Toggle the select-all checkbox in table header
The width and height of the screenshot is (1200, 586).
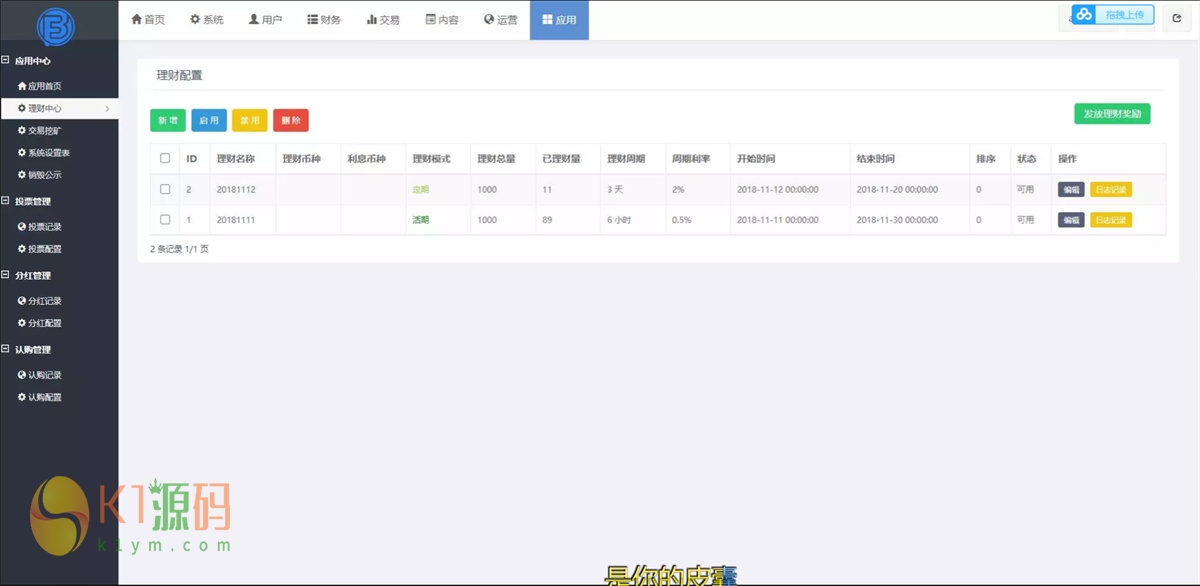[165, 158]
